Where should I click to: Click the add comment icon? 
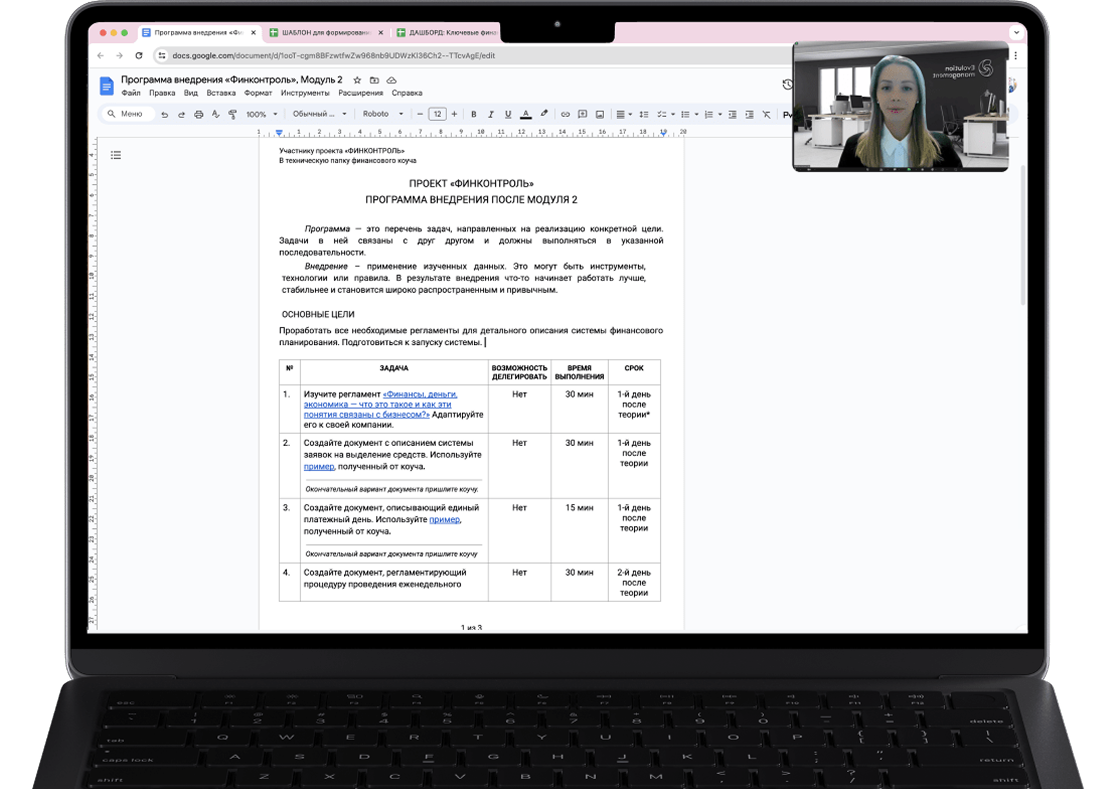pos(583,114)
